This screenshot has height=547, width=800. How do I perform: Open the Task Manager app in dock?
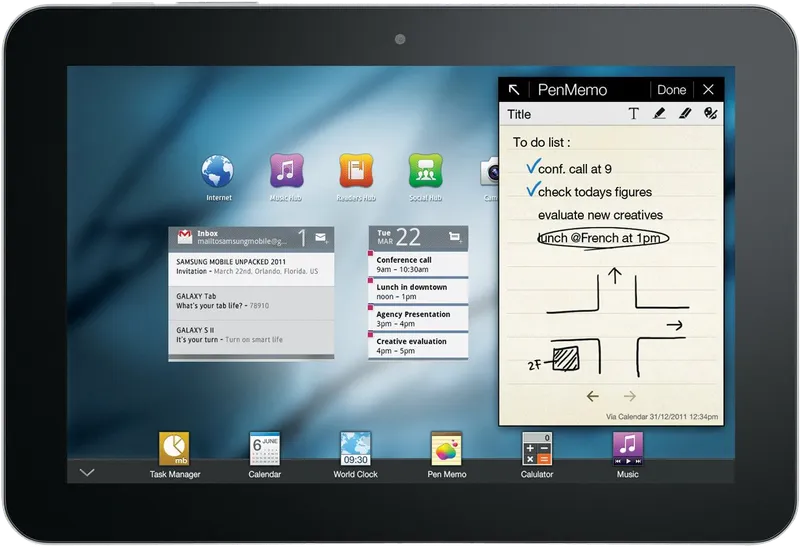tap(174, 449)
